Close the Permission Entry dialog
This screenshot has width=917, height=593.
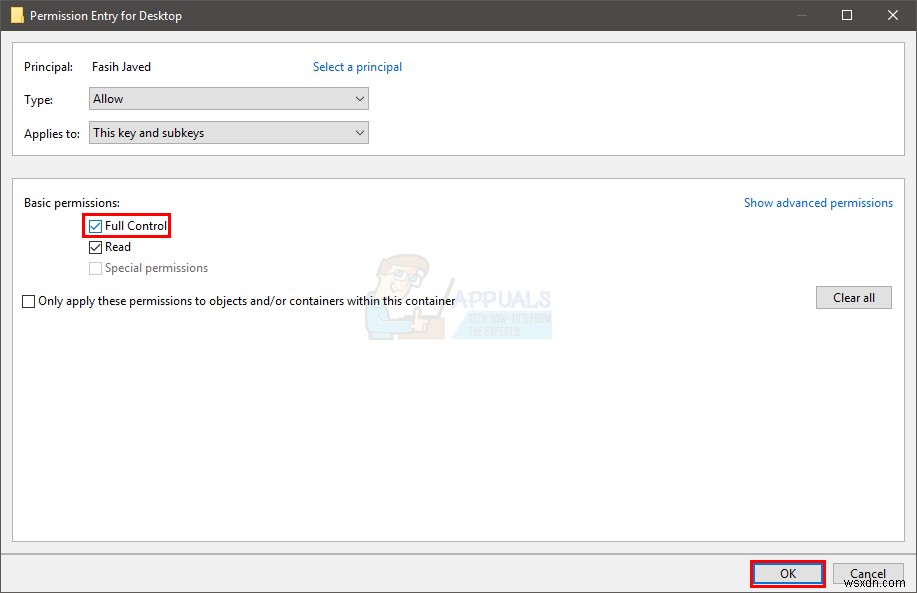892,16
